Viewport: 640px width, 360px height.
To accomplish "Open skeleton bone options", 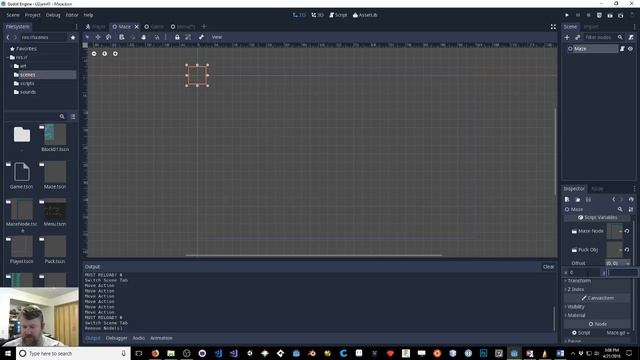I will tap(201, 37).
